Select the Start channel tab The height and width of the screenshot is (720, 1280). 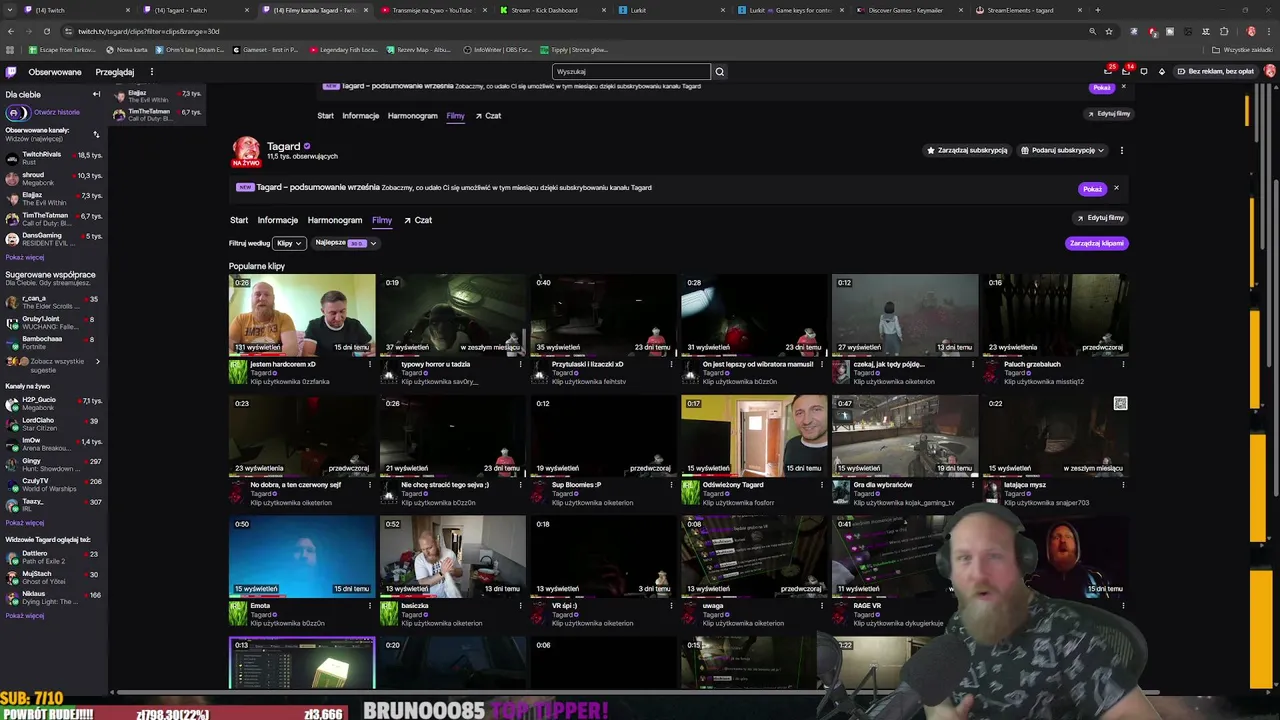[x=239, y=220]
